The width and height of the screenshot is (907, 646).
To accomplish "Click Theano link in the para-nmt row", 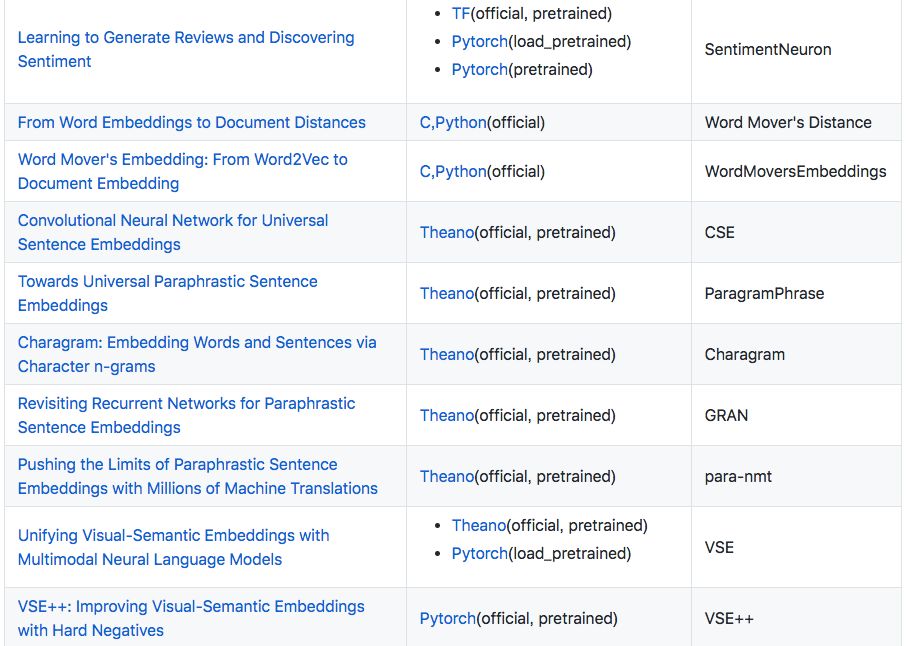I will coord(447,477).
